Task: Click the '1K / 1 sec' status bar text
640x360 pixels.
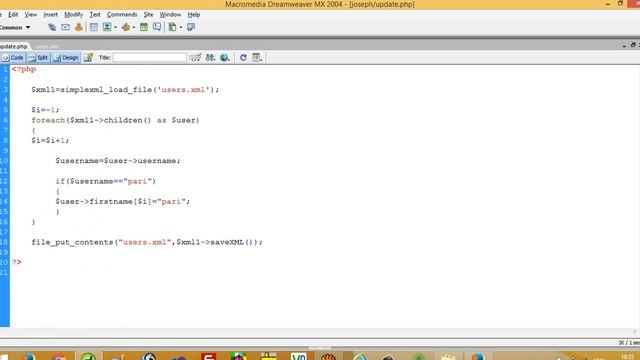Action: tap(629, 343)
